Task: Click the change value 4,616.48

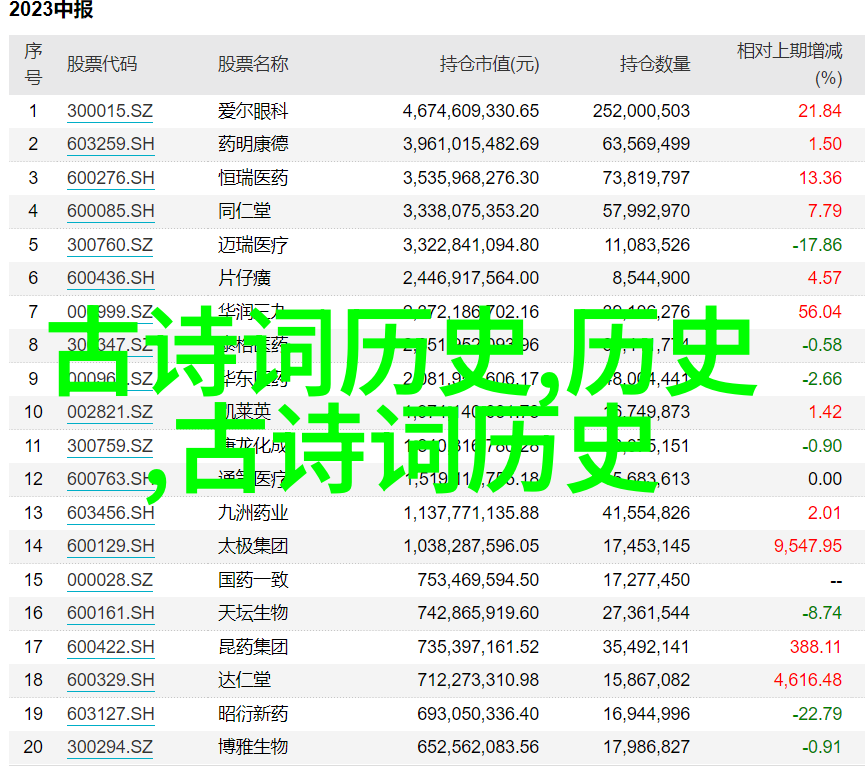Action: coord(808,680)
